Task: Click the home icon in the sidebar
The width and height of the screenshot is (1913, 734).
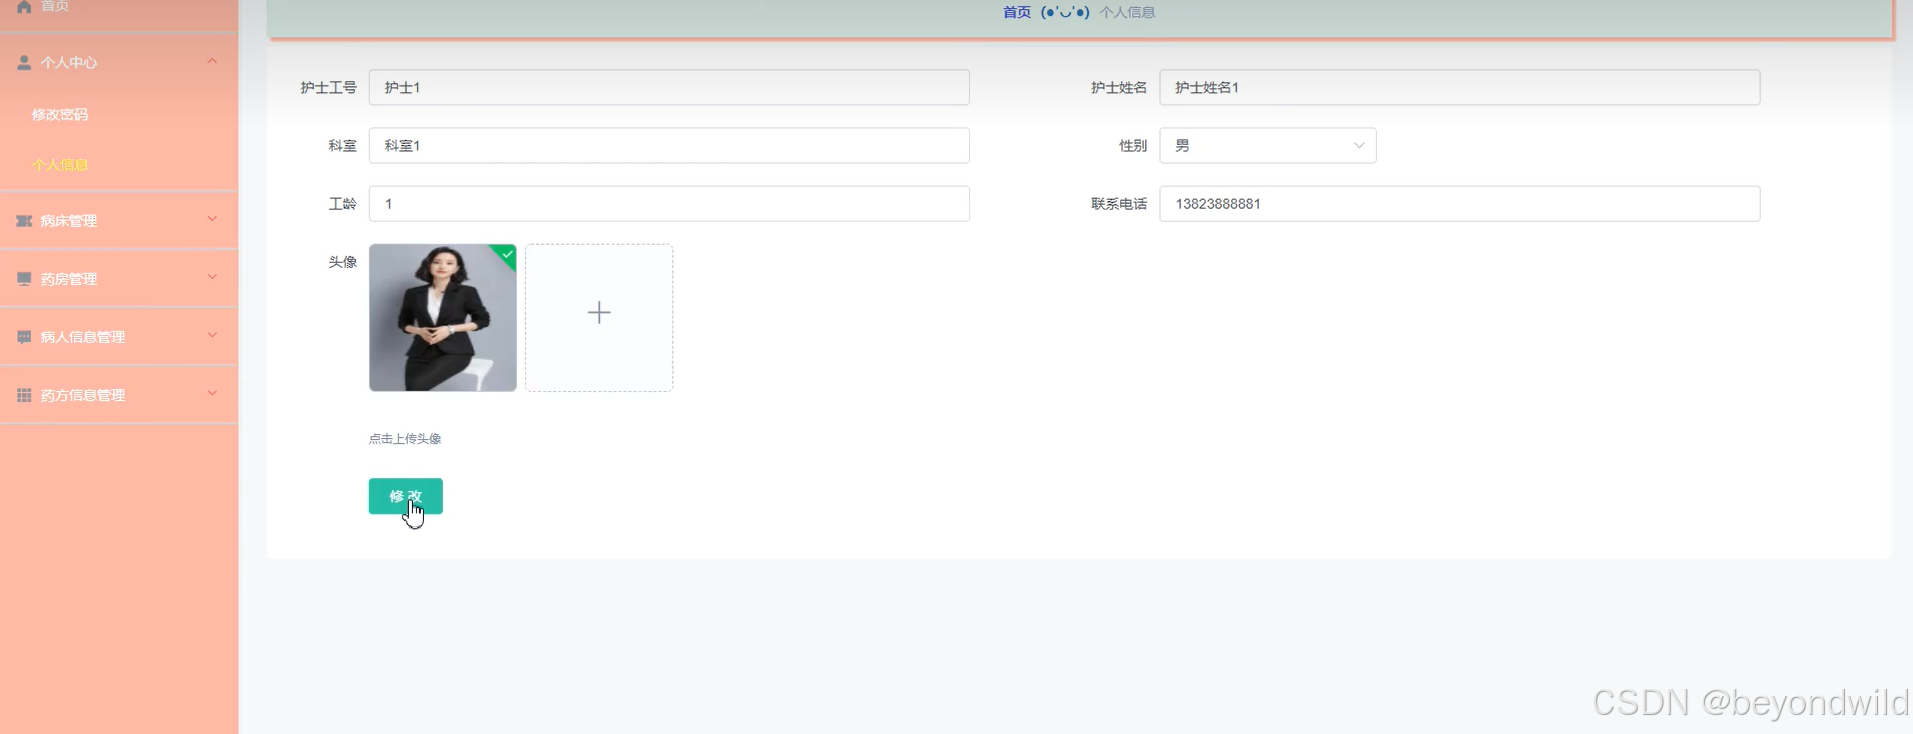Action: tap(24, 6)
